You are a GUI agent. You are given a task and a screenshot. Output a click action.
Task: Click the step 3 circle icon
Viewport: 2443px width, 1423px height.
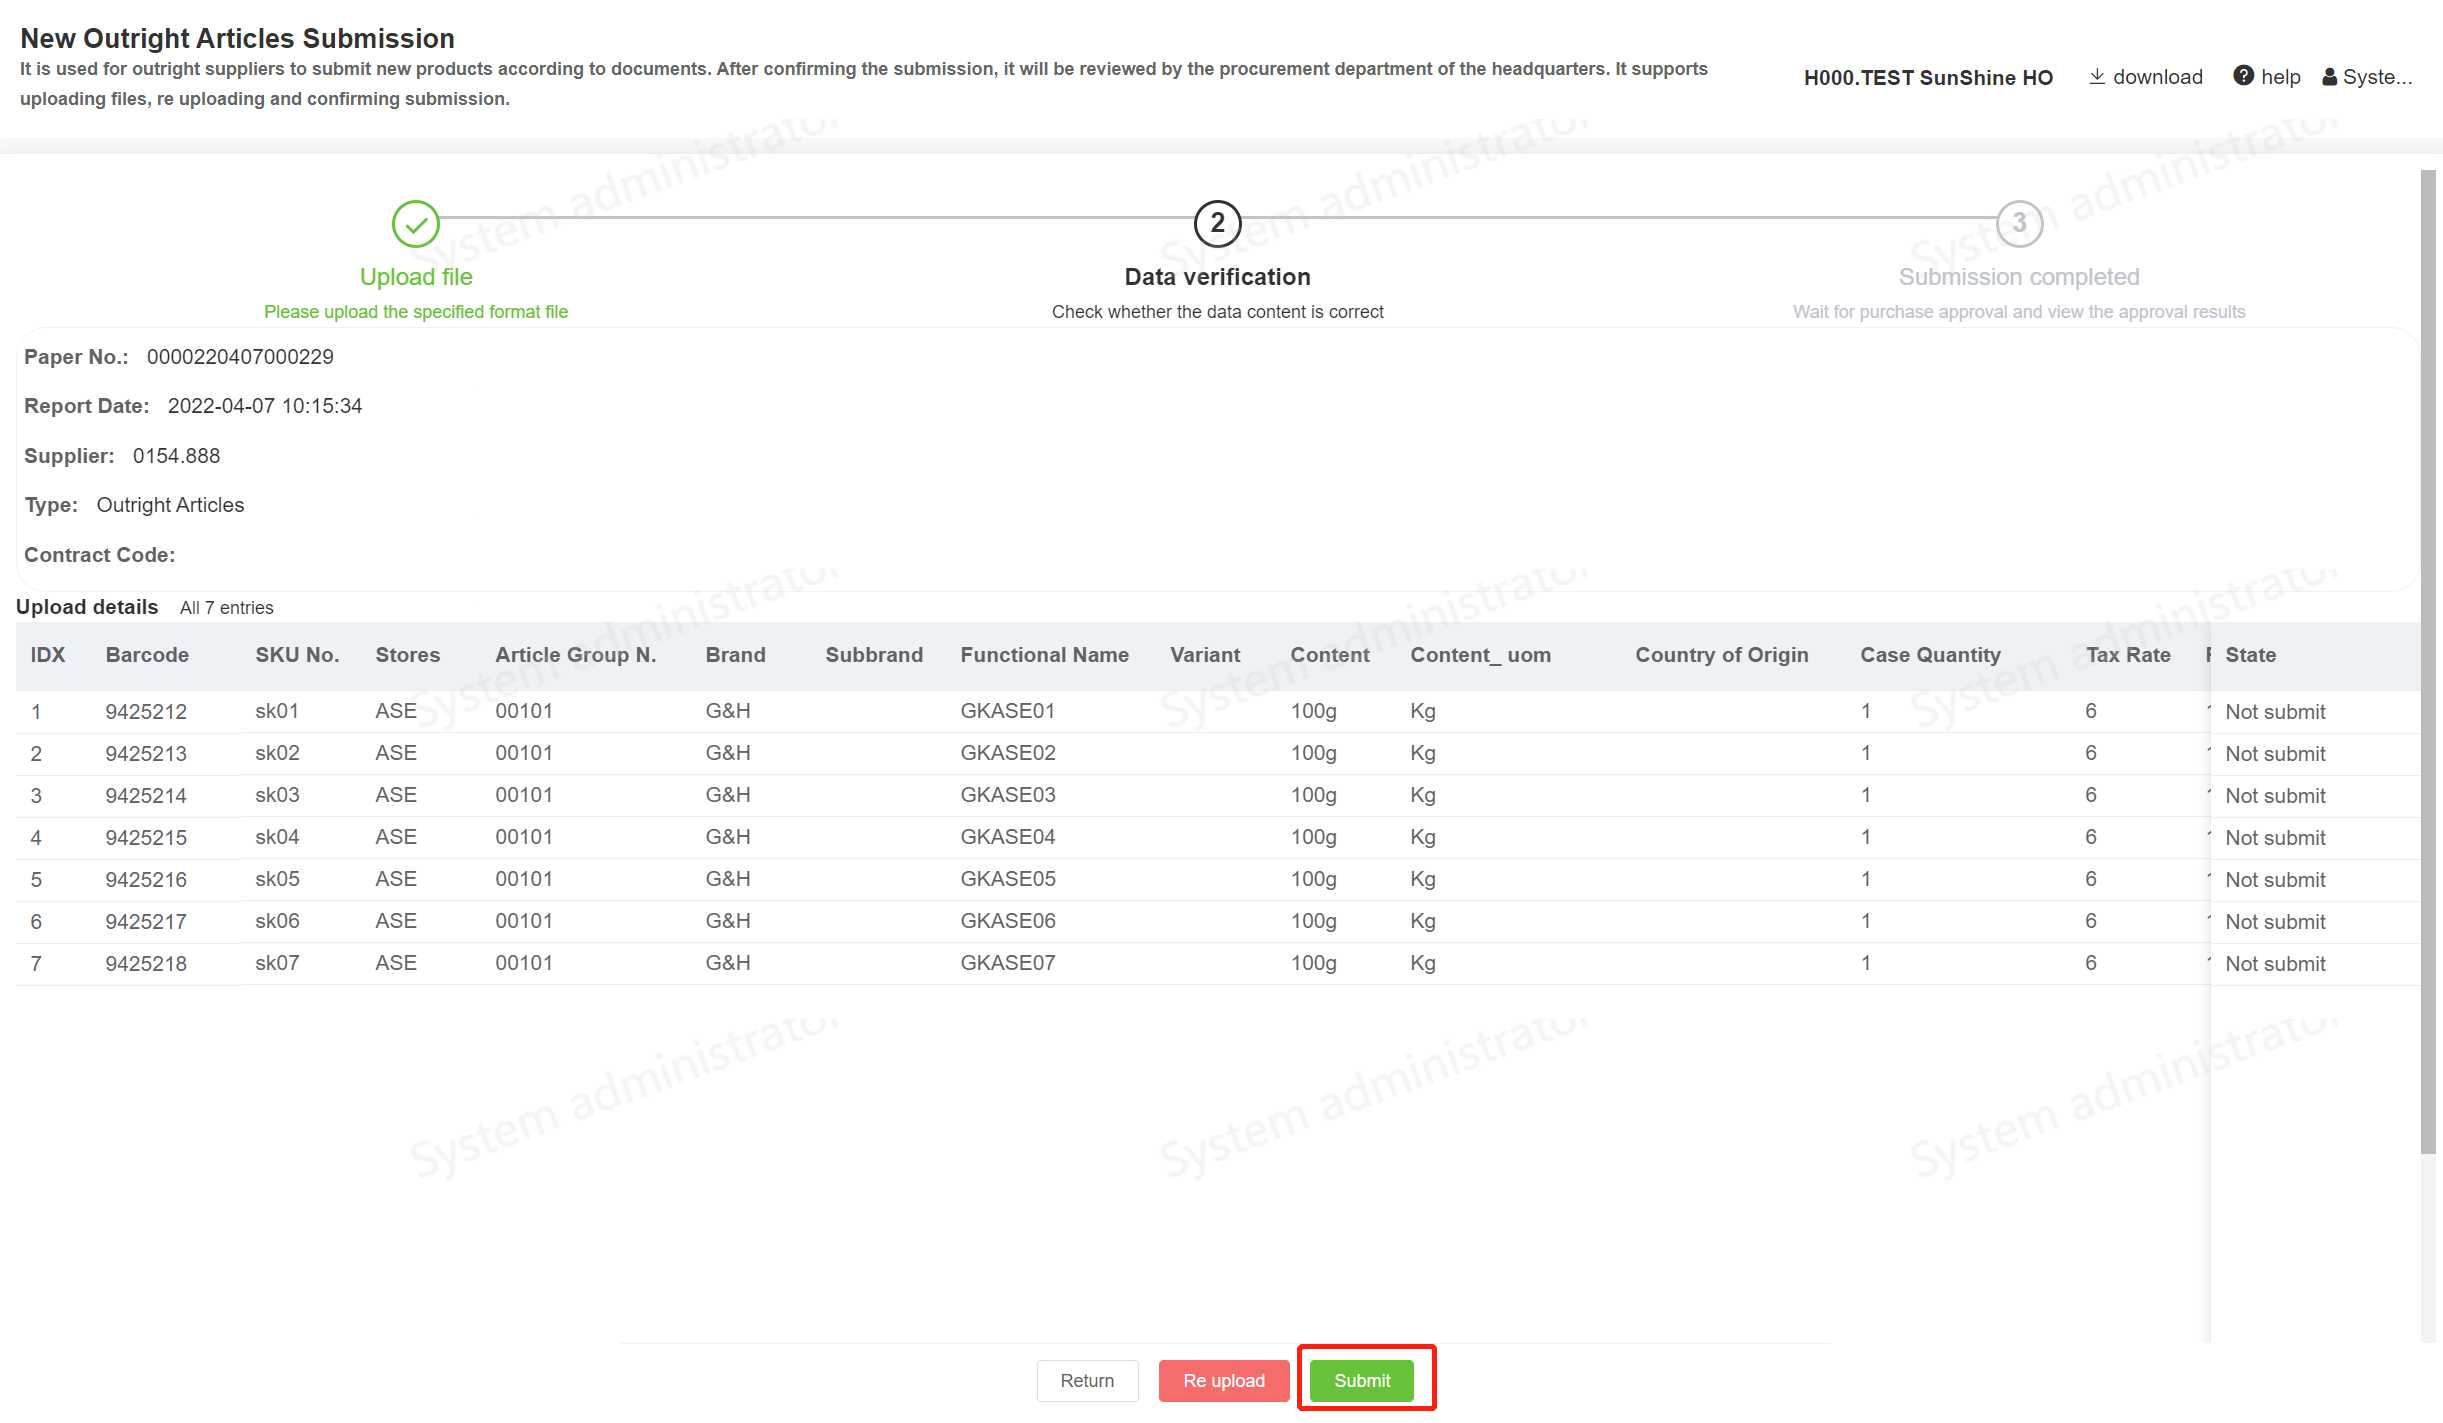[x=2018, y=224]
